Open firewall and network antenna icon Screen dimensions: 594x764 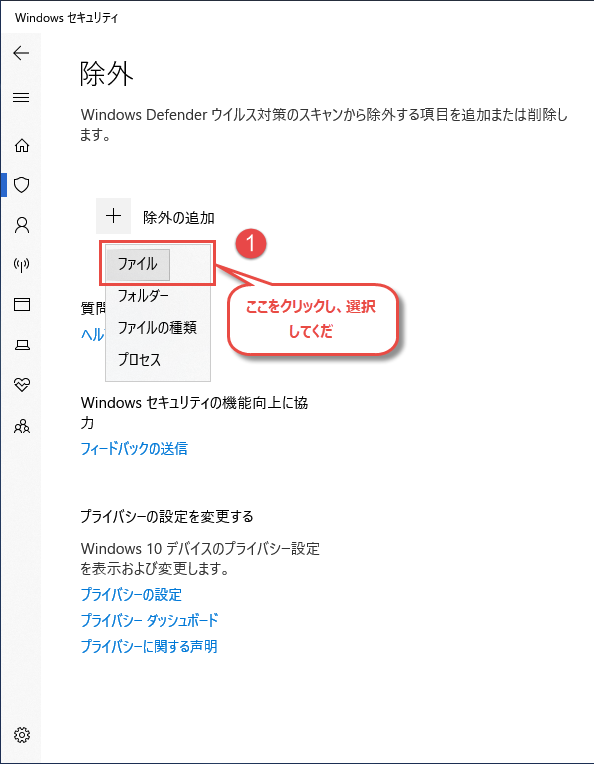pos(22,265)
